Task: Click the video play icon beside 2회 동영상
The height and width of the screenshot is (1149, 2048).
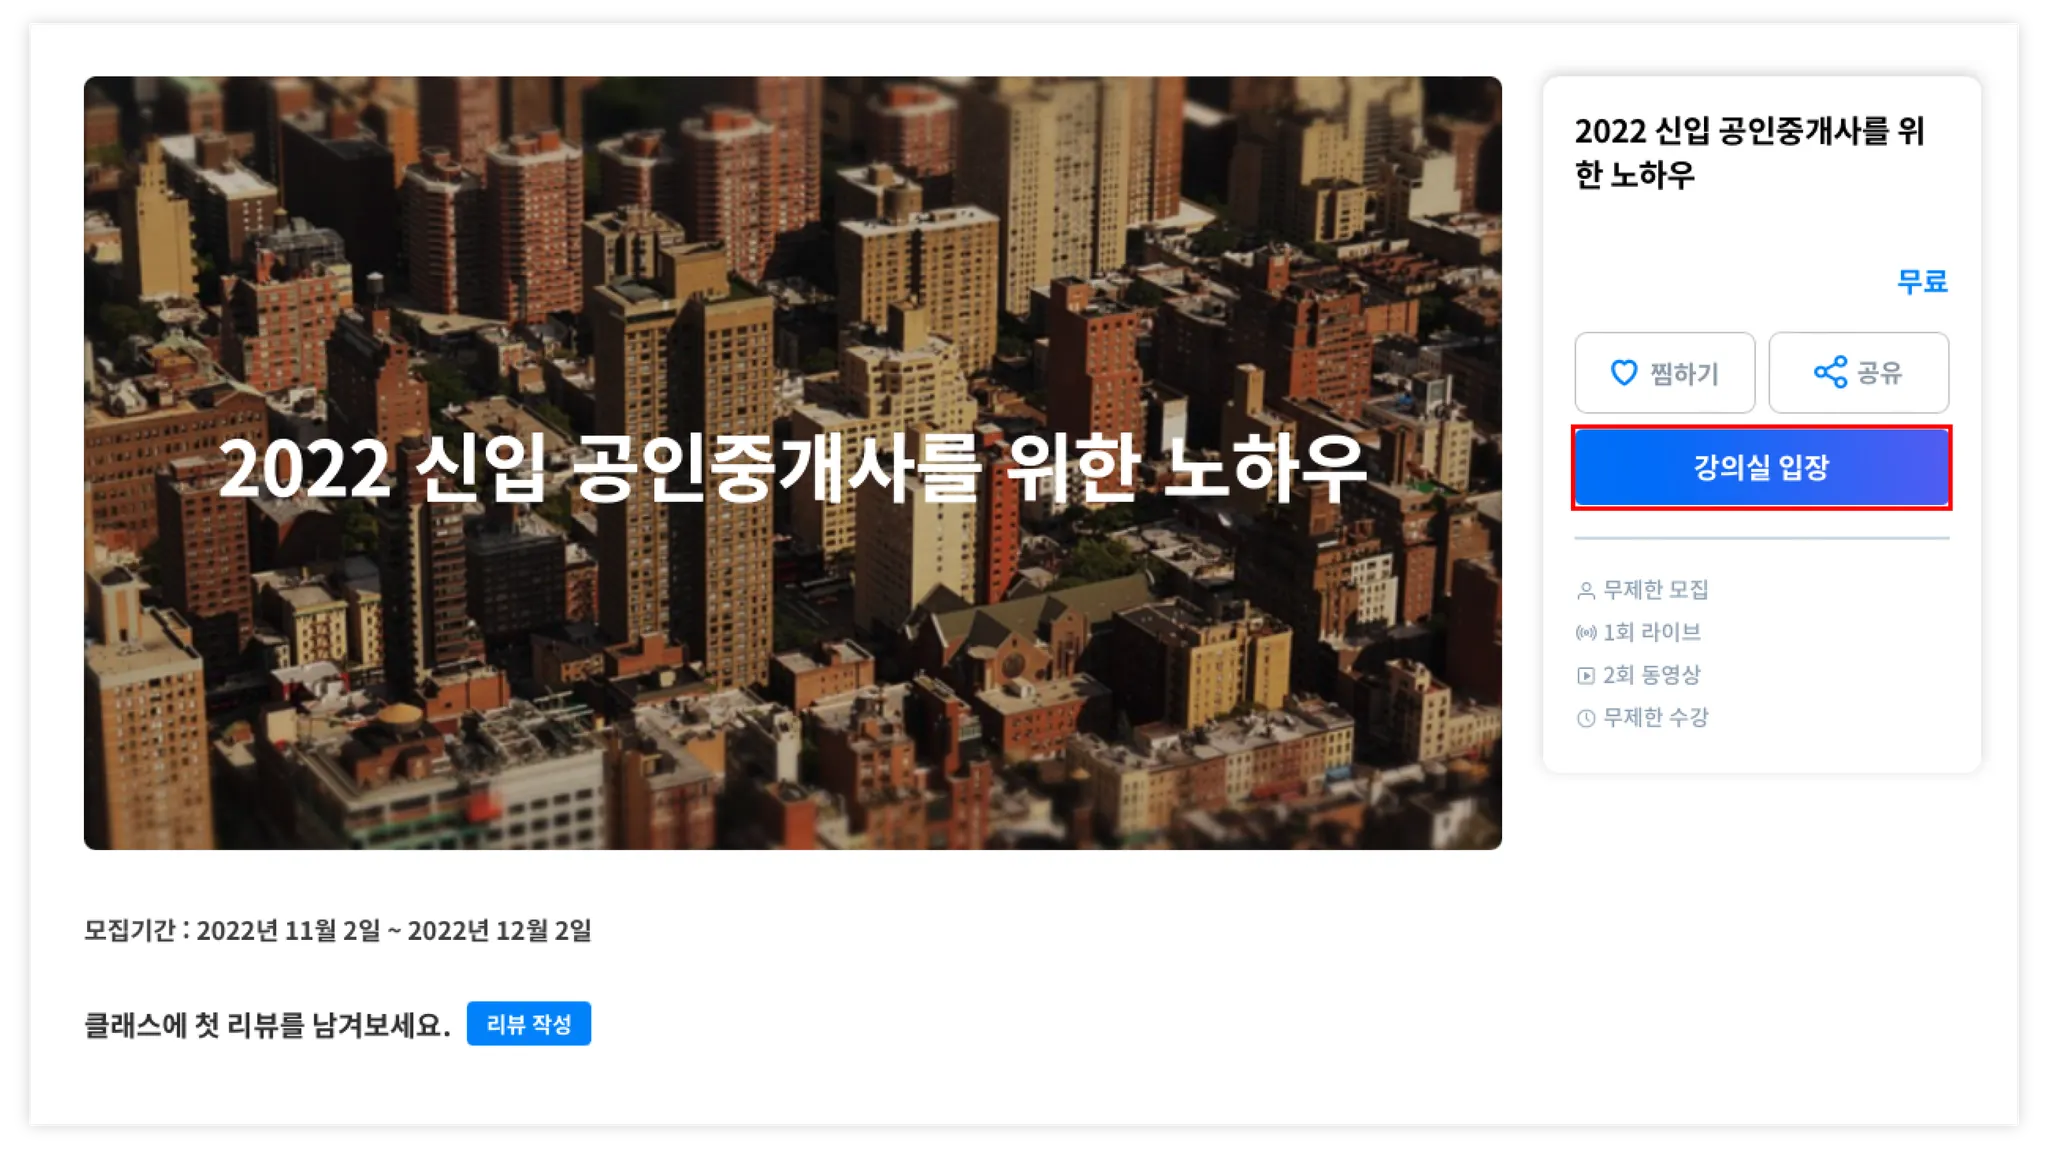Action: coord(1585,676)
